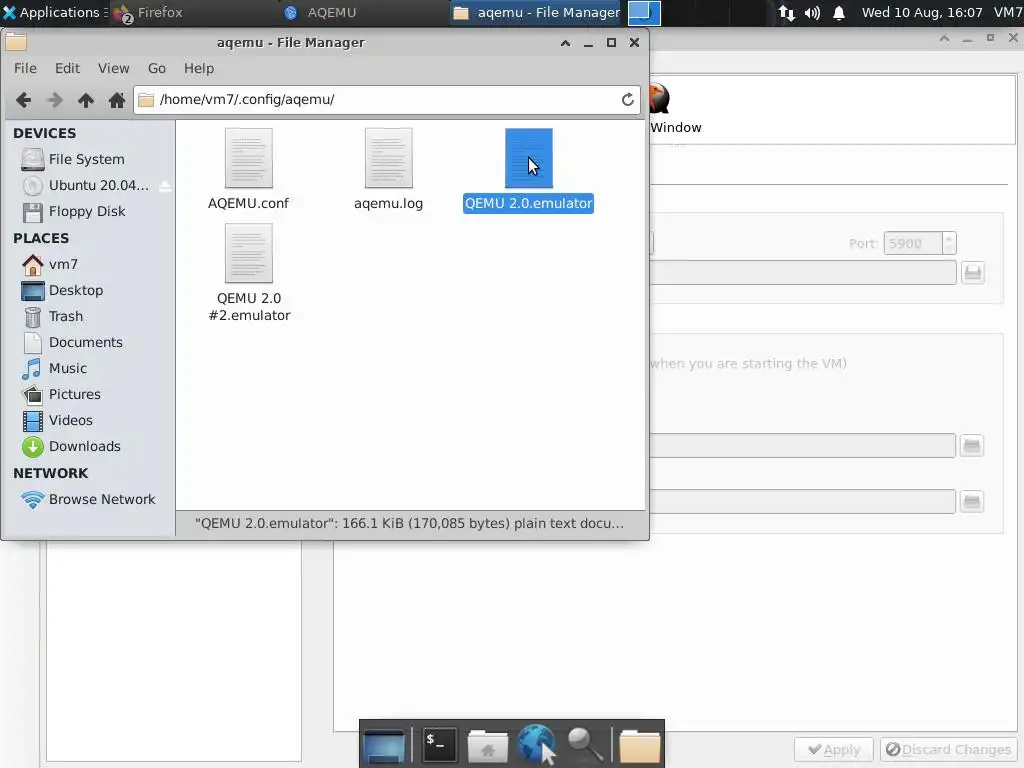Image resolution: width=1024 pixels, height=768 pixels.
Task: Click the NETWORK sidebar heading
Action: pyautogui.click(x=50, y=473)
